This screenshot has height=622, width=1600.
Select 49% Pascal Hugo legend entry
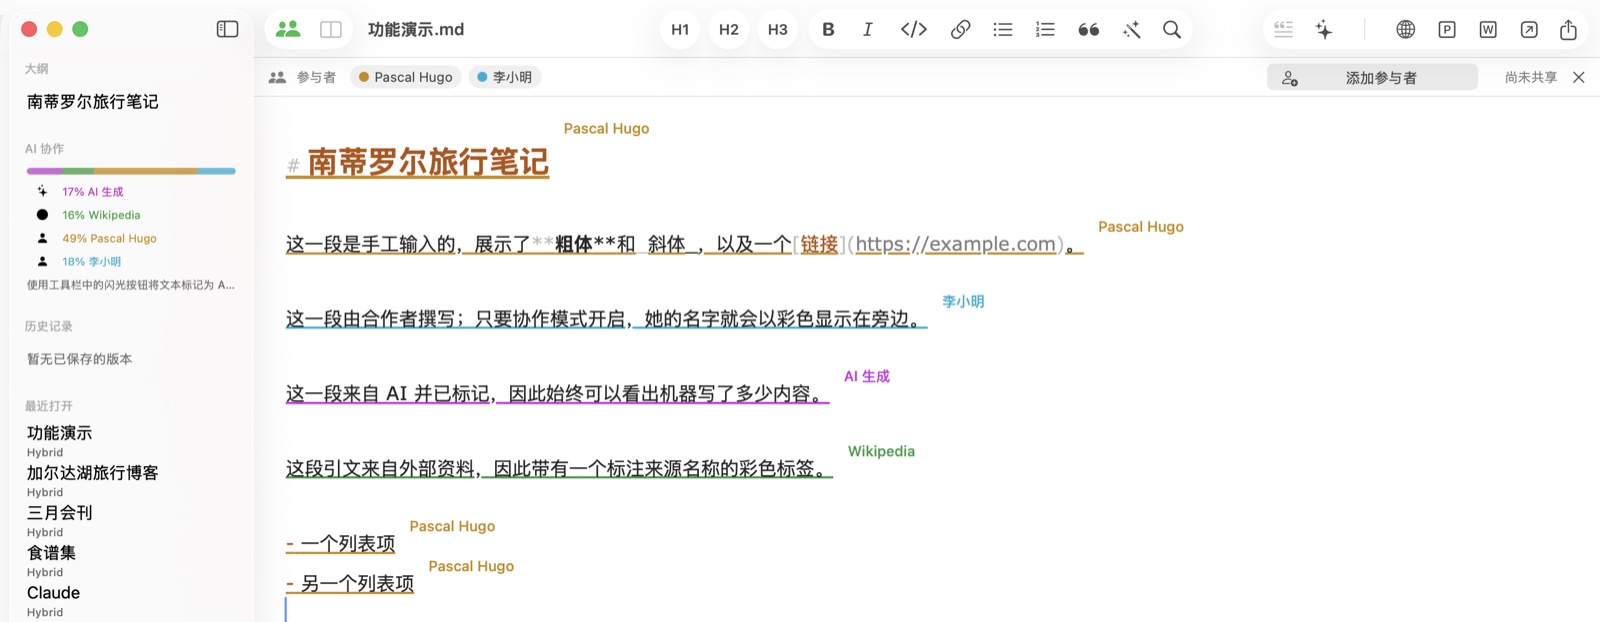109,238
